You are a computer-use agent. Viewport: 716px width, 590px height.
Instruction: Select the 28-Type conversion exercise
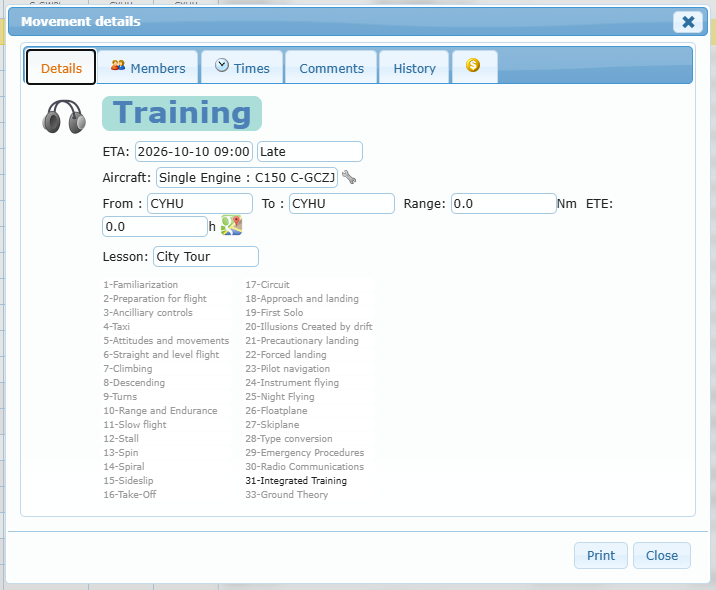289,438
